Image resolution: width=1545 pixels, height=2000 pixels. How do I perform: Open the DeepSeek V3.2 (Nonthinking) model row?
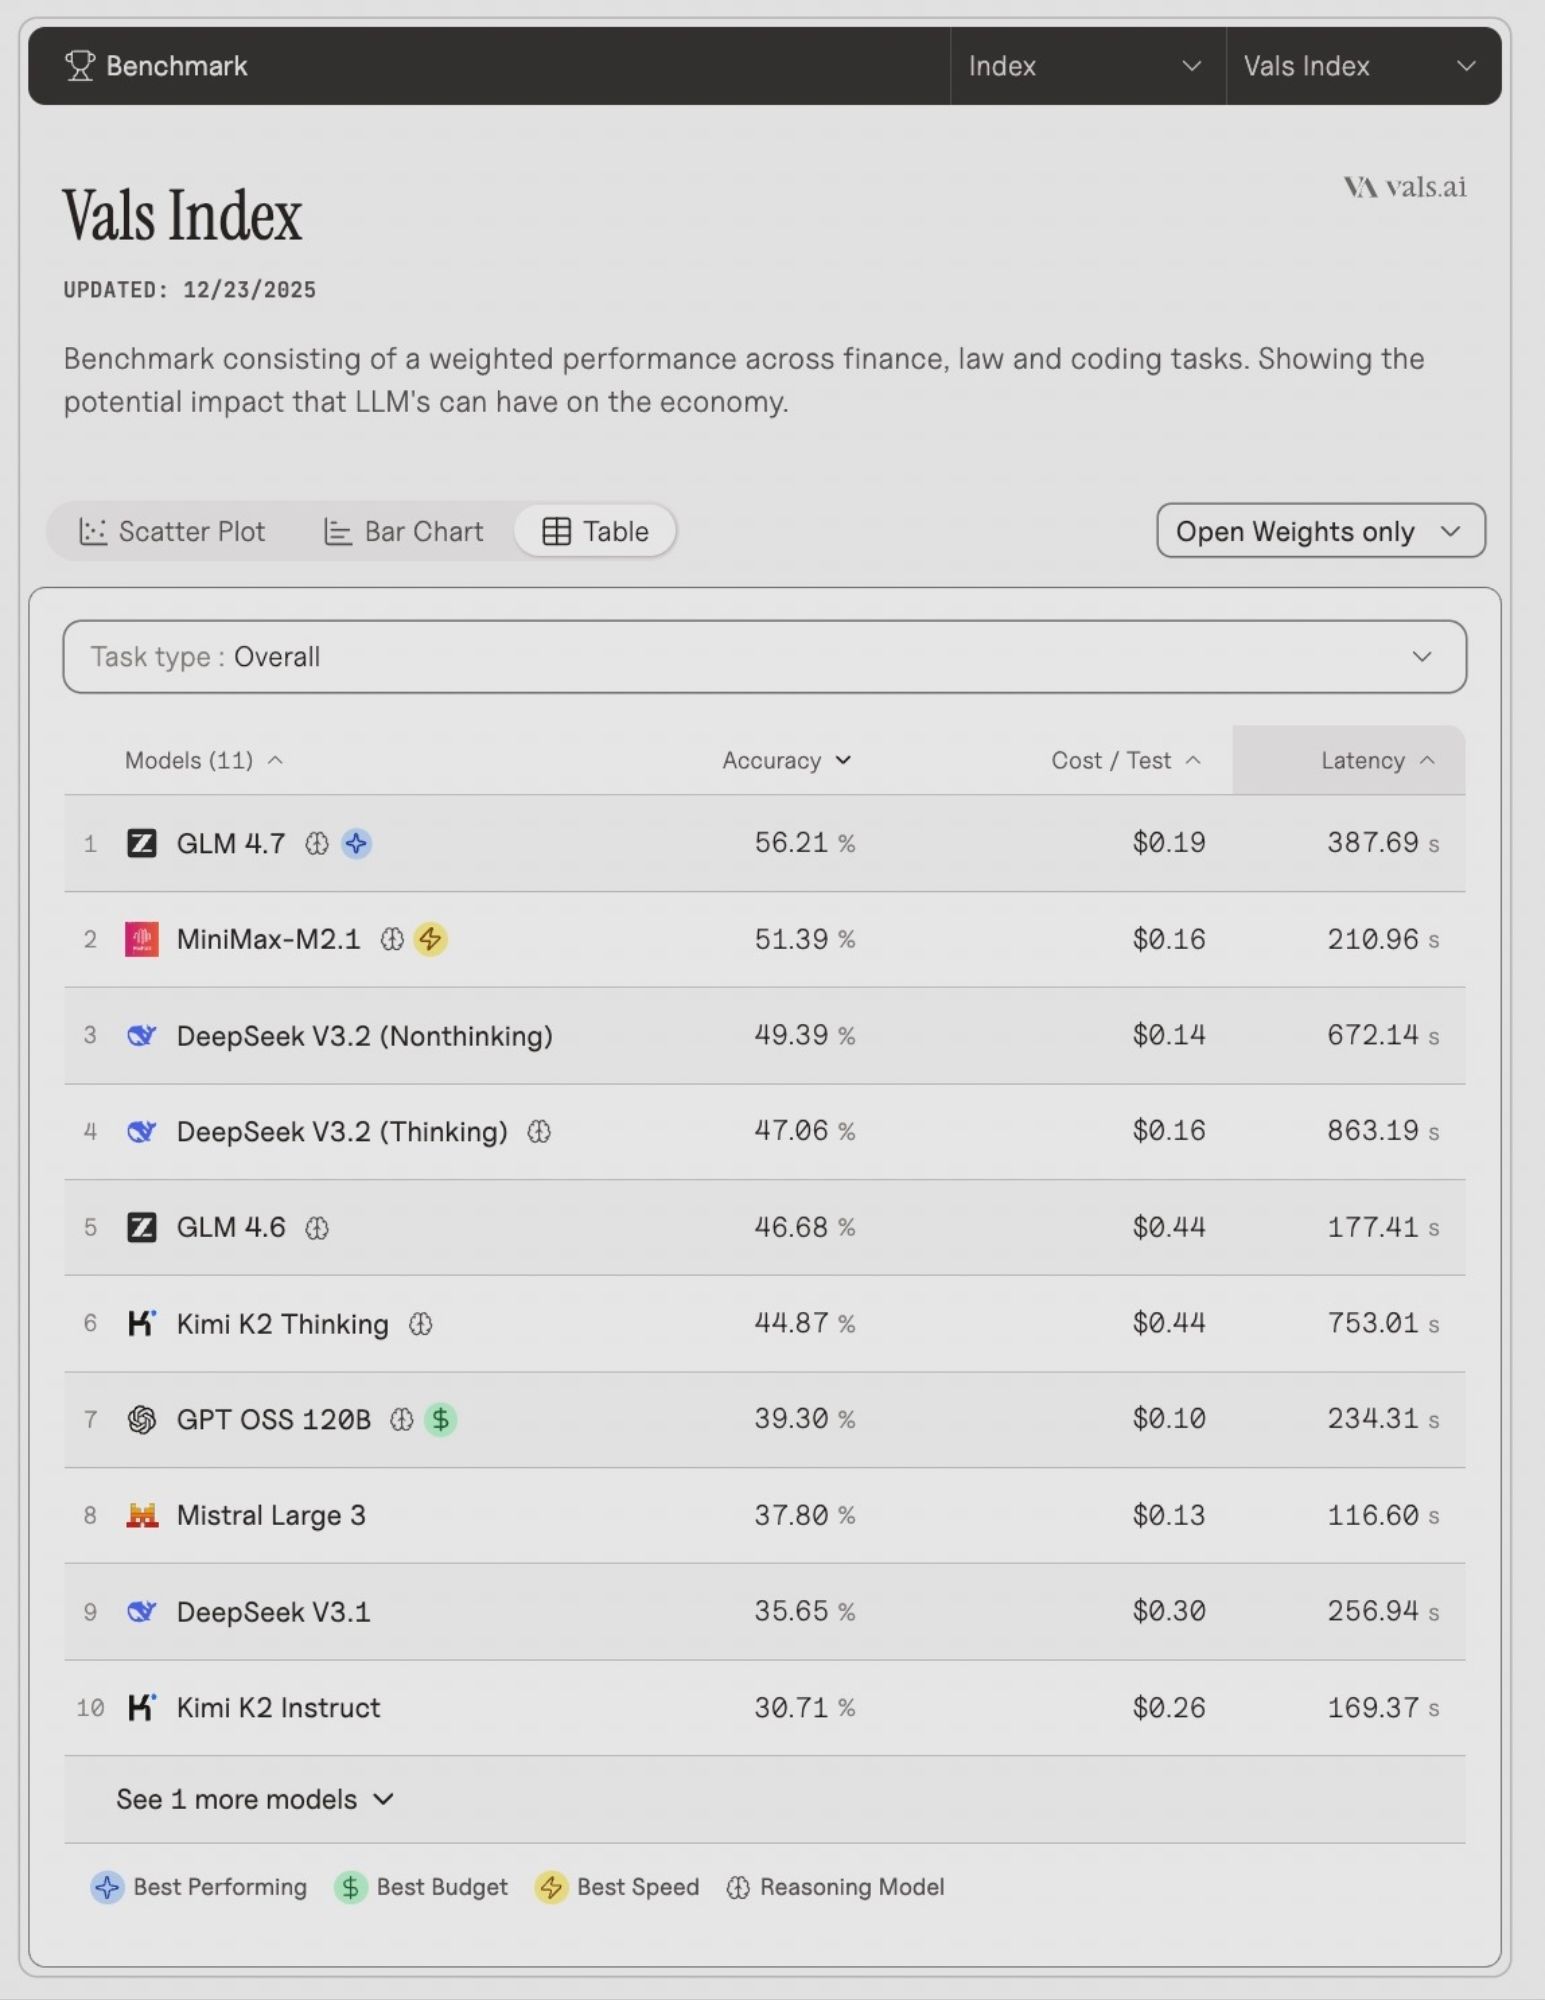click(x=364, y=1036)
